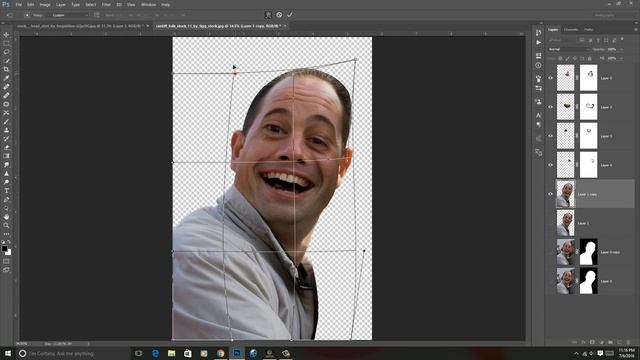
Task: Open the Character panel icon
Action: click(539, 116)
